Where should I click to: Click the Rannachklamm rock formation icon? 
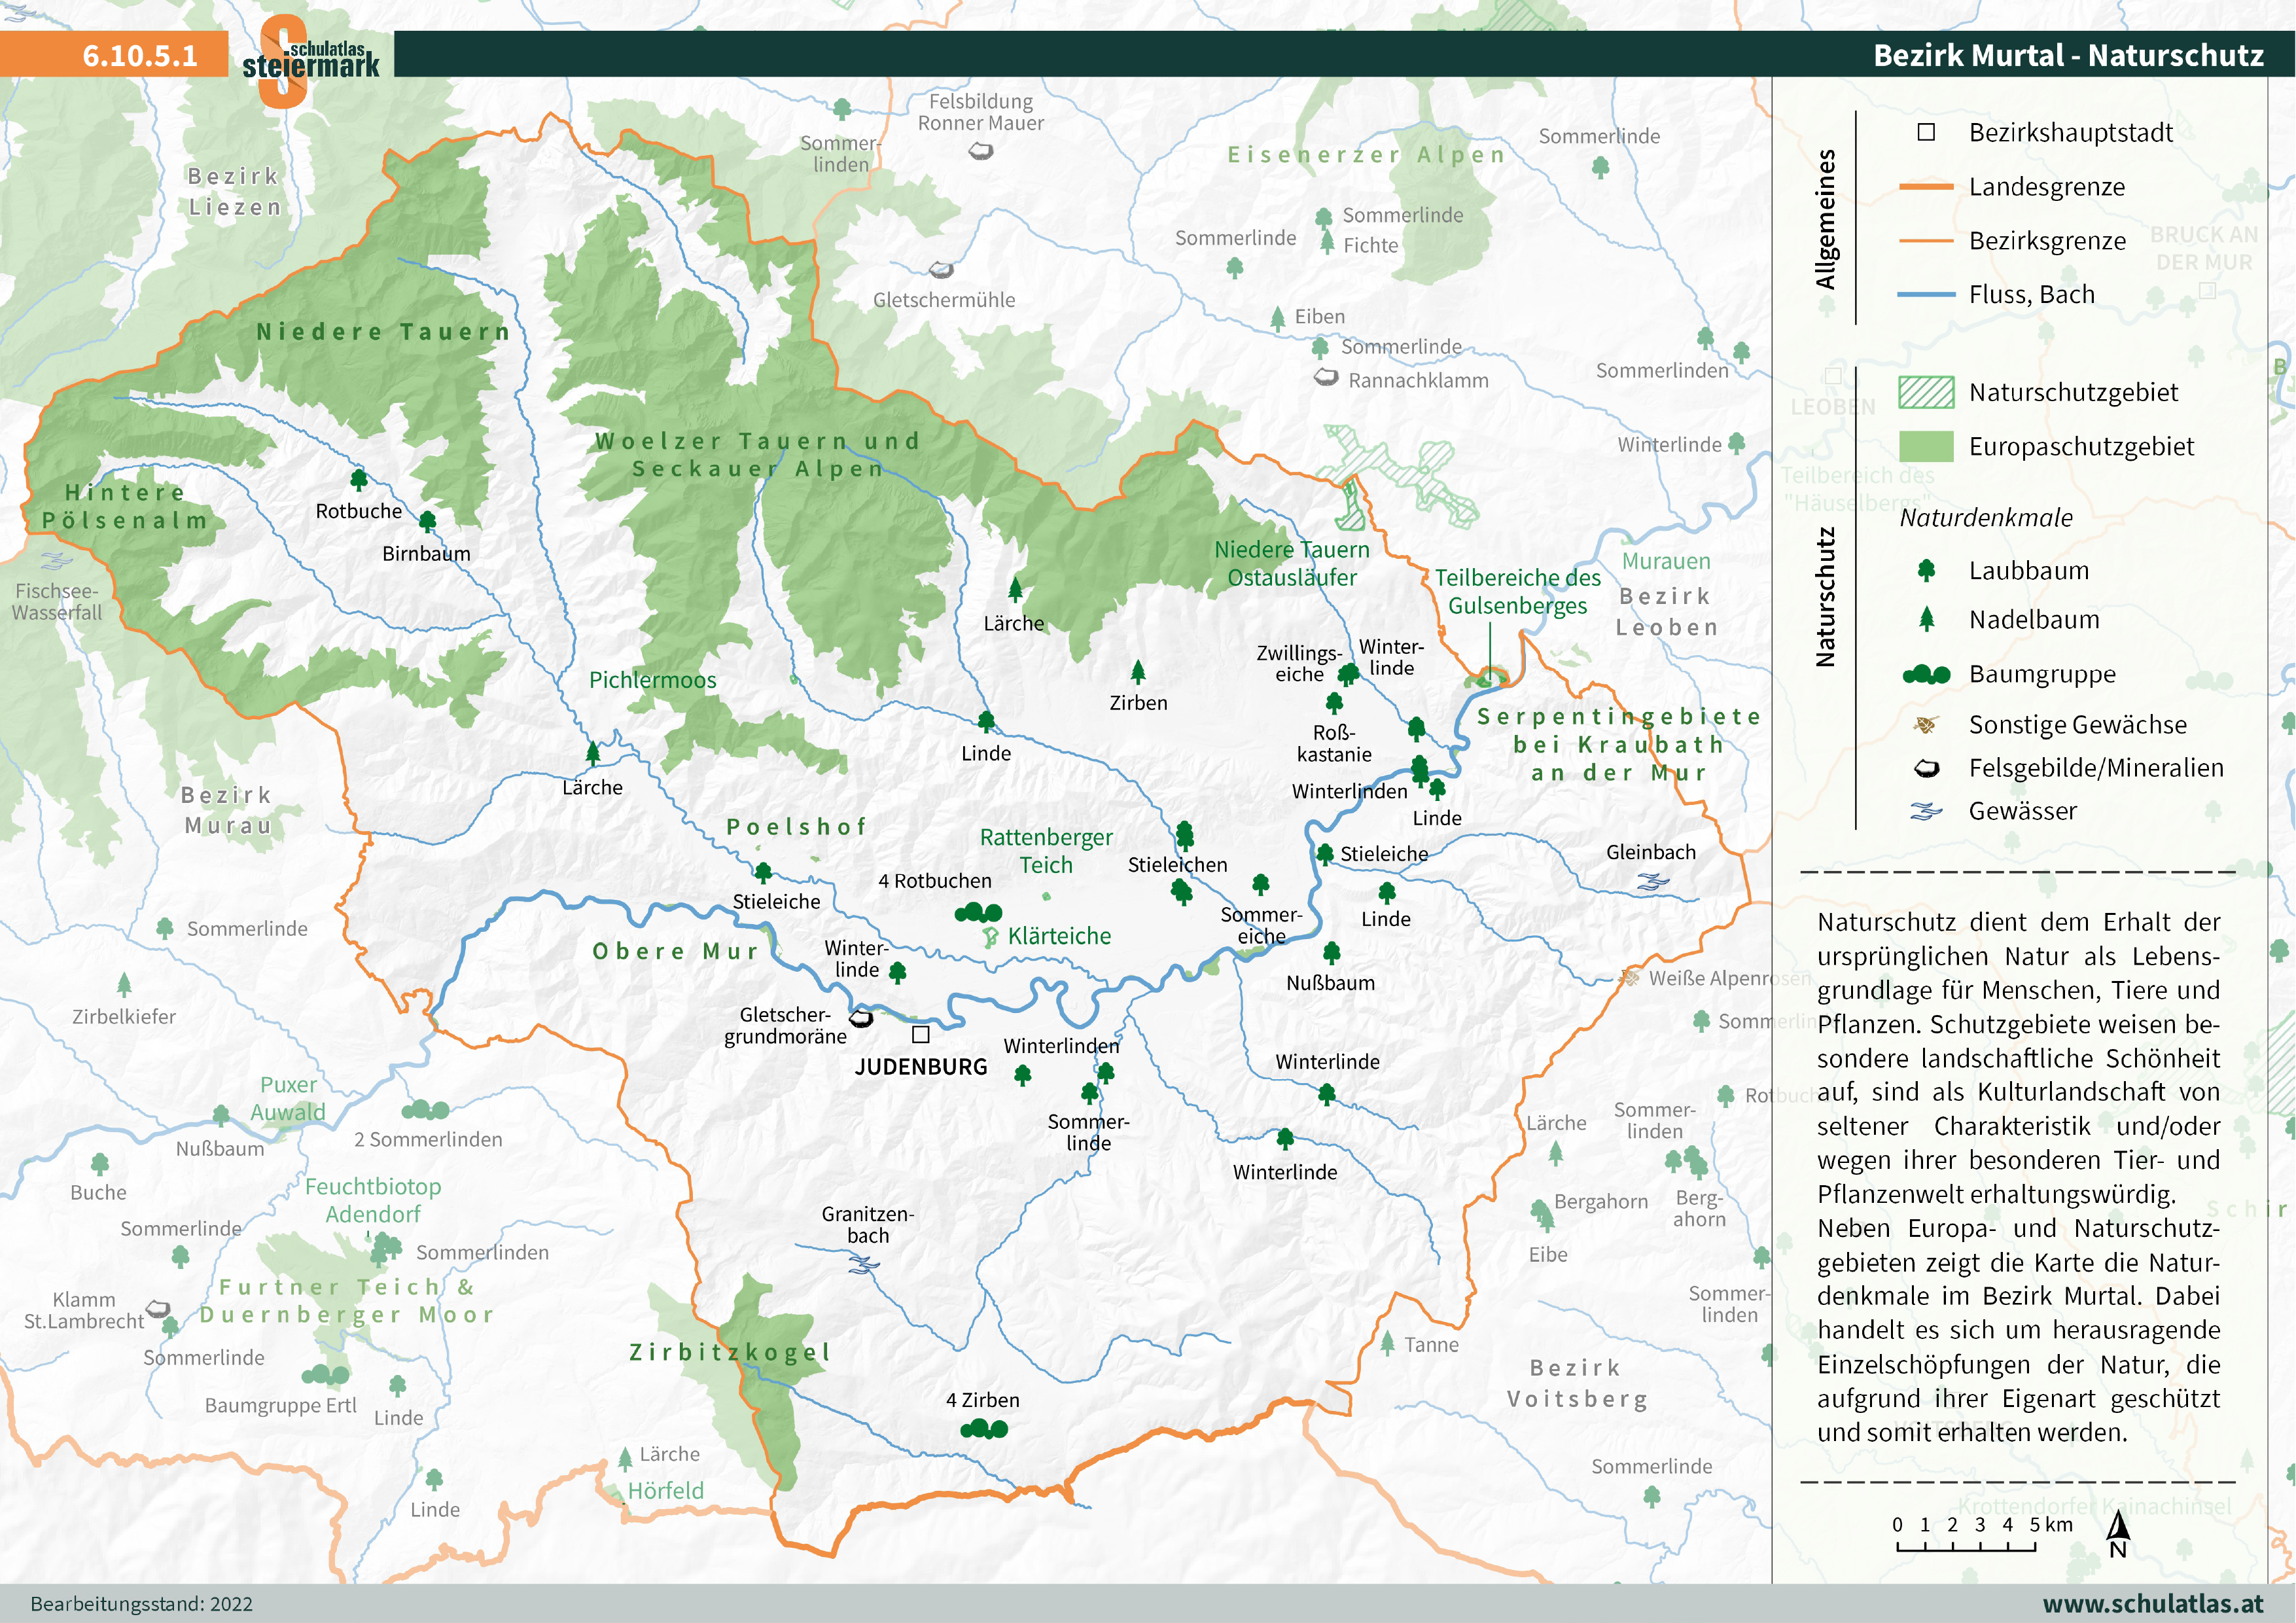click(x=1326, y=378)
